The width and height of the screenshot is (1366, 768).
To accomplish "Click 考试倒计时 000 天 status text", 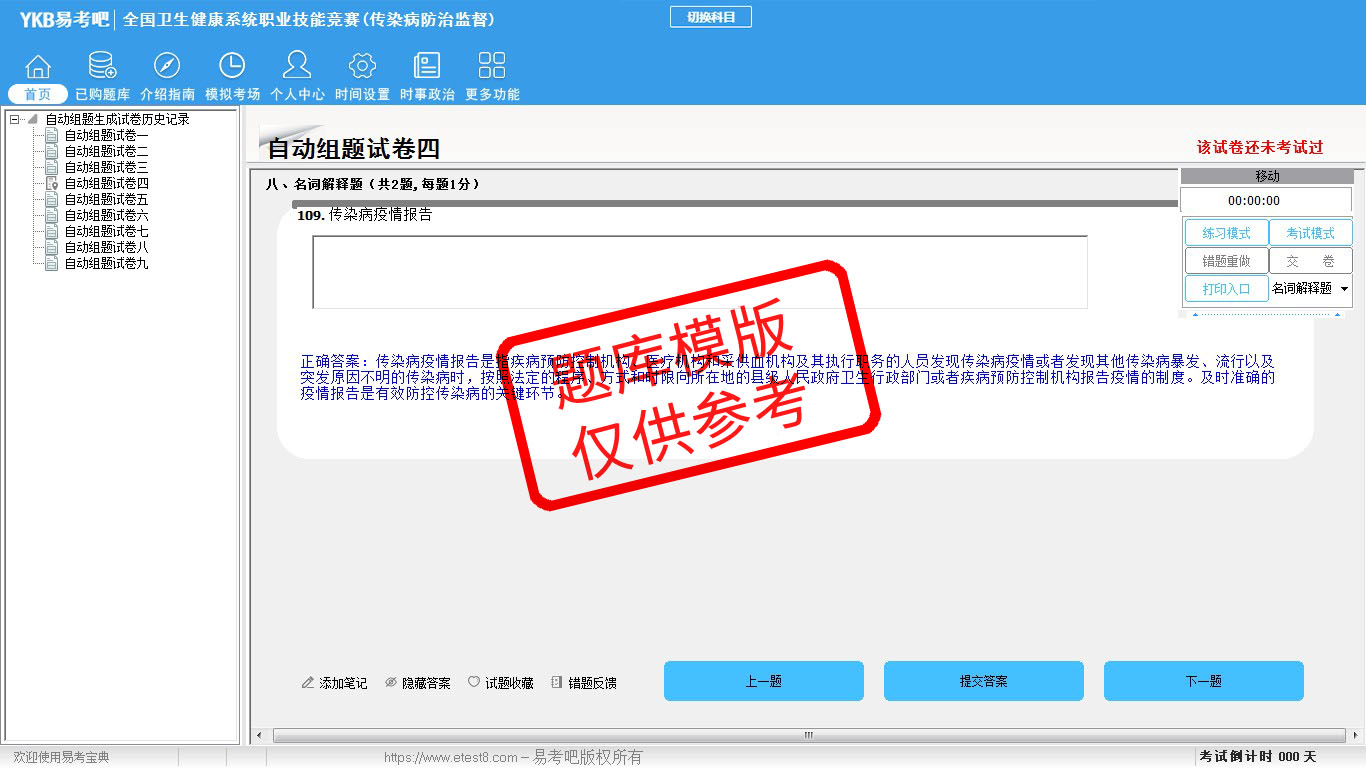I will point(1258,757).
